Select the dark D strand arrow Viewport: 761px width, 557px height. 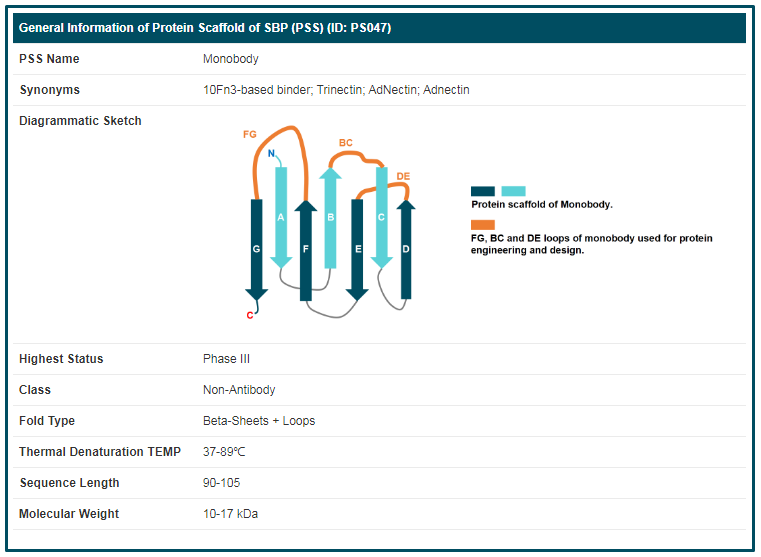click(x=406, y=248)
